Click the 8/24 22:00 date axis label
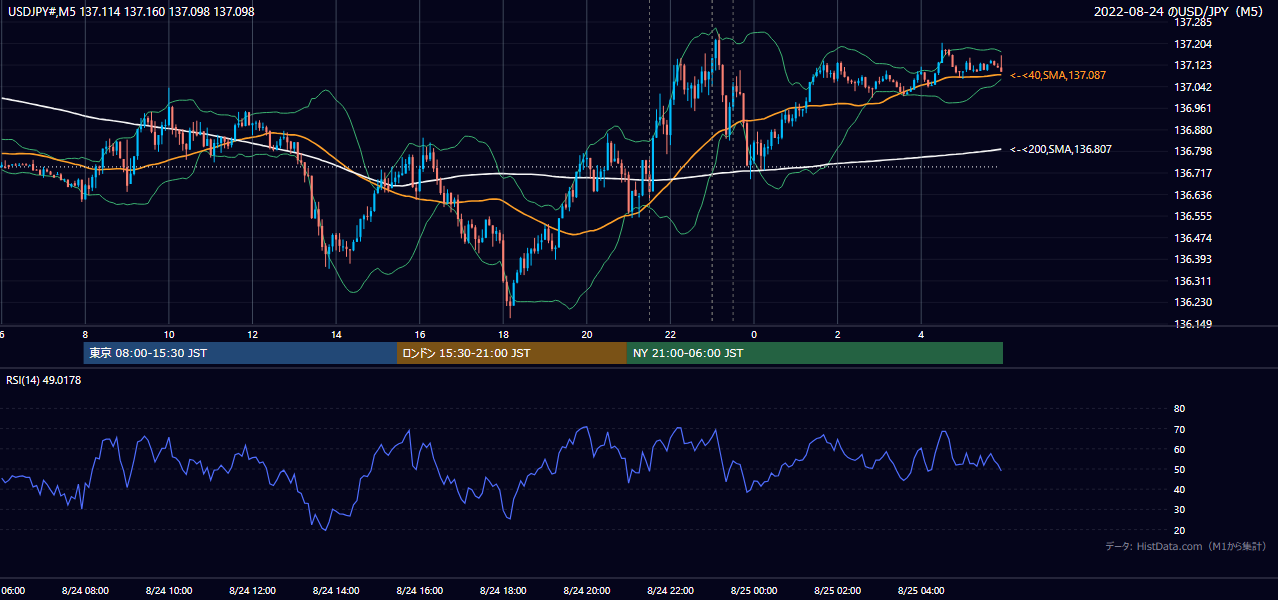1278x600 pixels. pyautogui.click(x=670, y=590)
